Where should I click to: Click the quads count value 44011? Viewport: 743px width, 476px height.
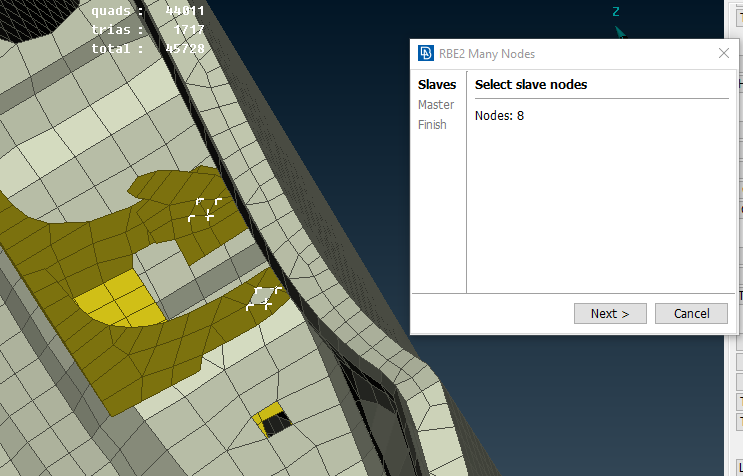pos(185,11)
